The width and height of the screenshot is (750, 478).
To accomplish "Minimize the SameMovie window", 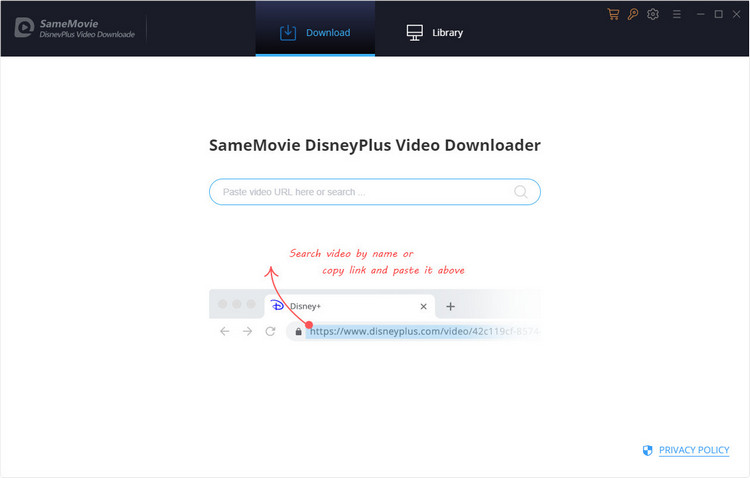I will 700,14.
